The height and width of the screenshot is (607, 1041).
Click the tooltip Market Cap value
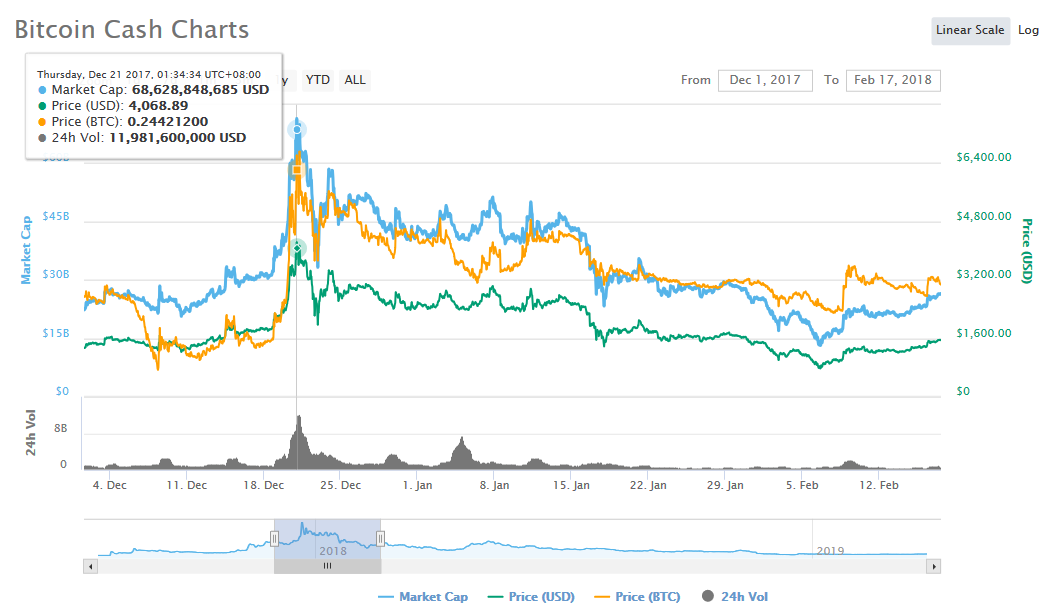(x=200, y=90)
